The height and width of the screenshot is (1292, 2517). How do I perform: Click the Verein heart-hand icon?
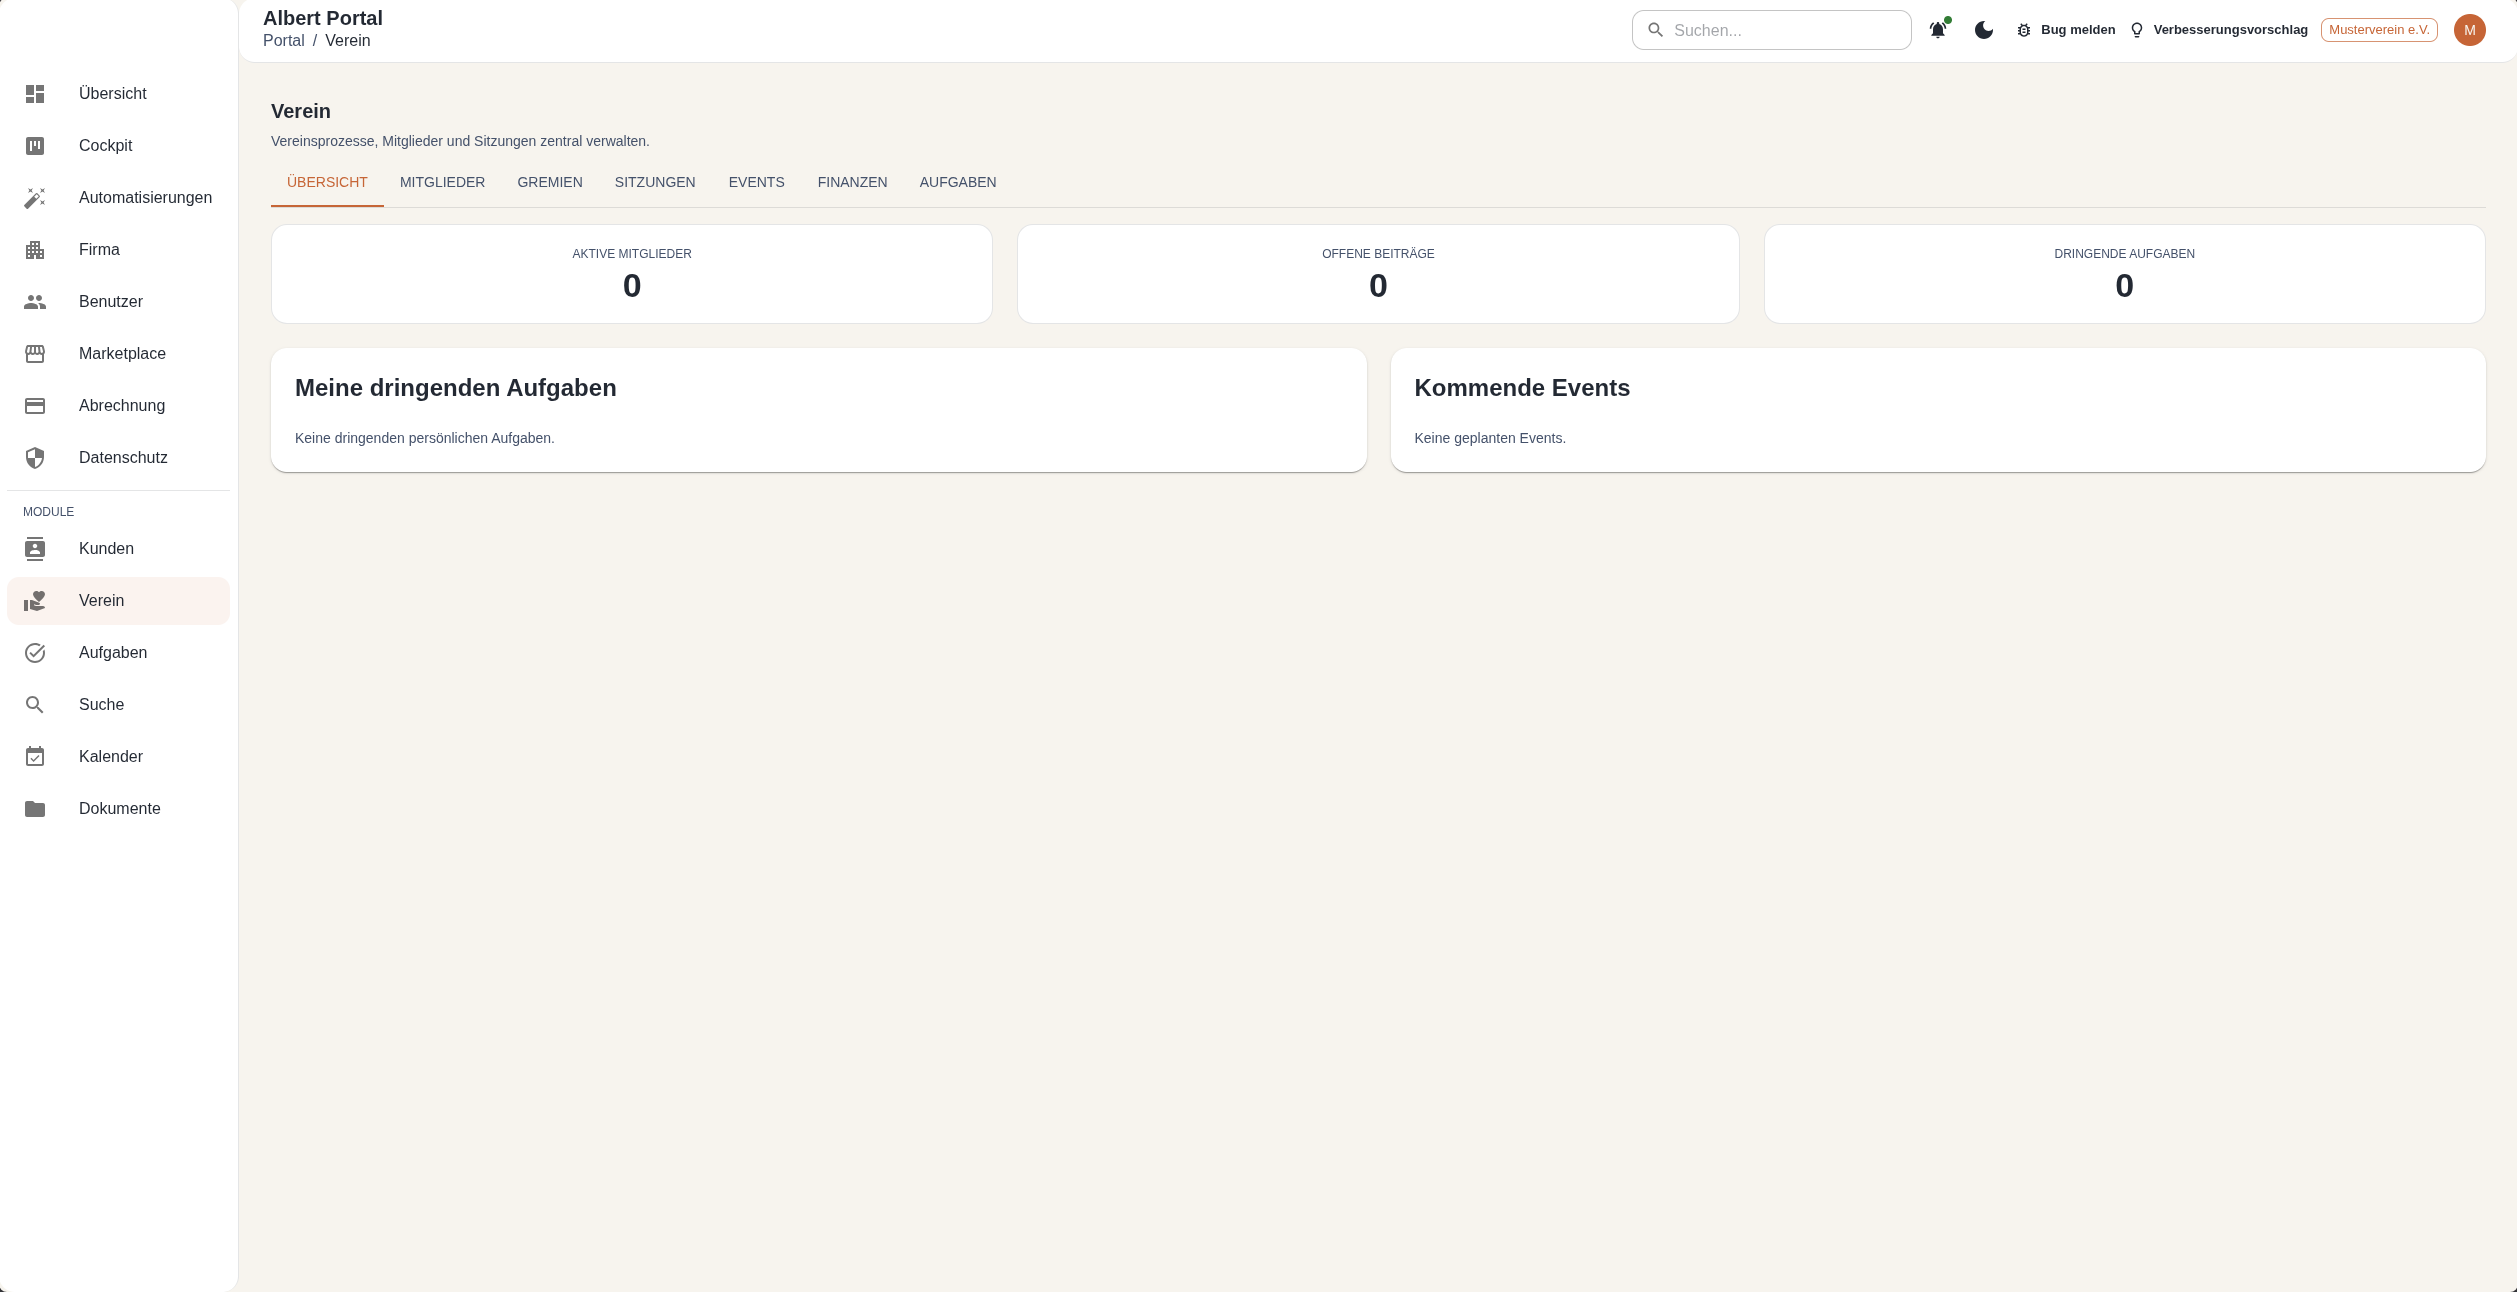35,601
